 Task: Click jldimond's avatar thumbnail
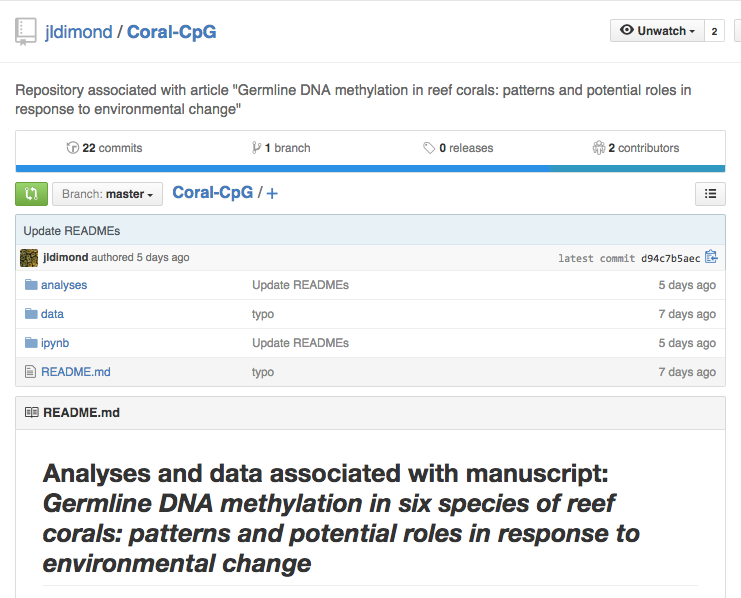click(29, 258)
